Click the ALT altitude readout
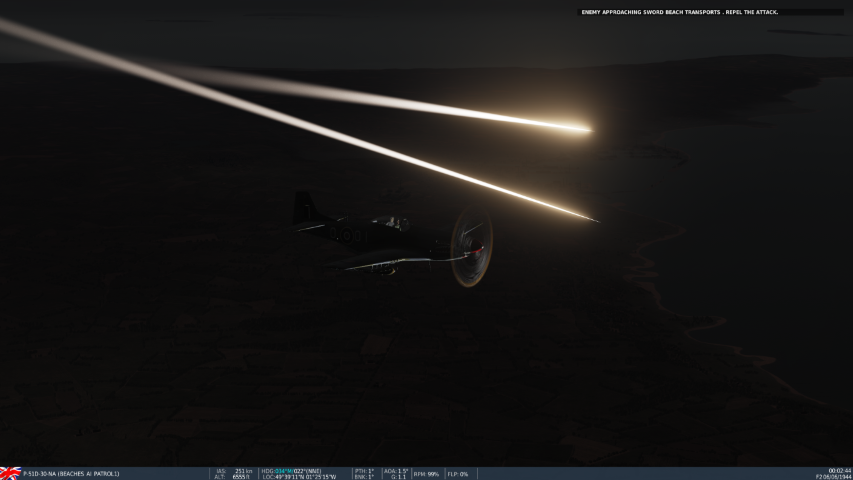853x480 pixels. click(x=231, y=477)
